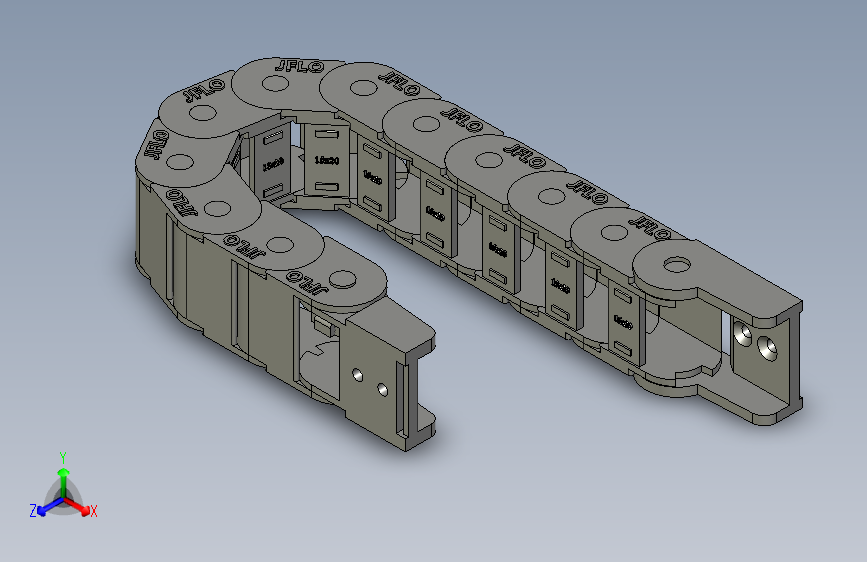
Task: Select the upper-left countersunk hole on the right end bracket
Action: tap(743, 335)
